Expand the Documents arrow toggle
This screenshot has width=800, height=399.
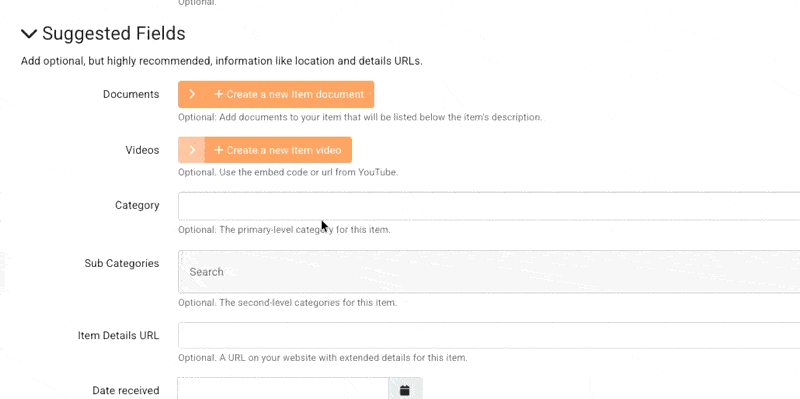tap(192, 94)
